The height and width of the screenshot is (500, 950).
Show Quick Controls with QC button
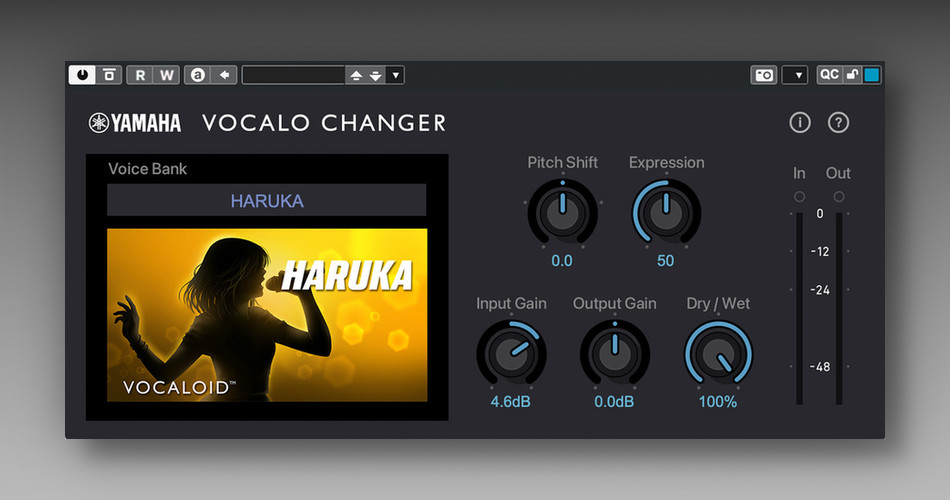click(x=829, y=75)
